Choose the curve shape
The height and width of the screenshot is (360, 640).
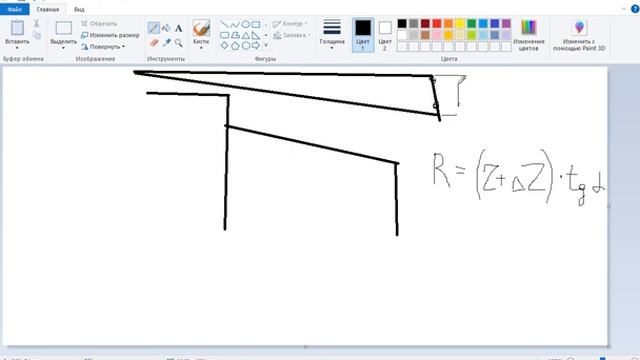pyautogui.click(x=235, y=24)
